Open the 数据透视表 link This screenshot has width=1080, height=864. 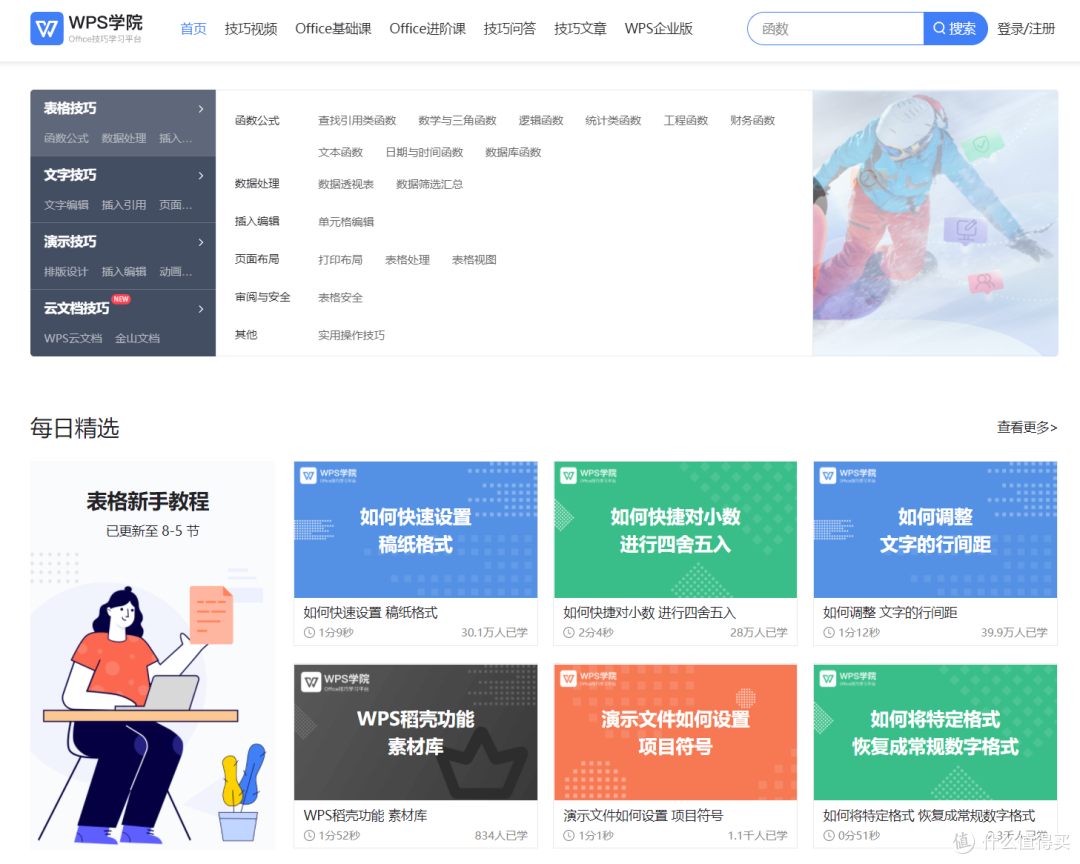tap(346, 184)
